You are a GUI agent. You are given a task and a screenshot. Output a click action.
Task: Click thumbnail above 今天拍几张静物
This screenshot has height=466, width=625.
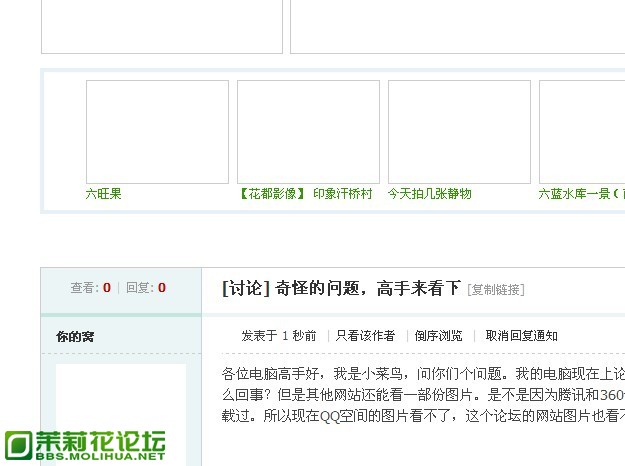pyautogui.click(x=460, y=132)
